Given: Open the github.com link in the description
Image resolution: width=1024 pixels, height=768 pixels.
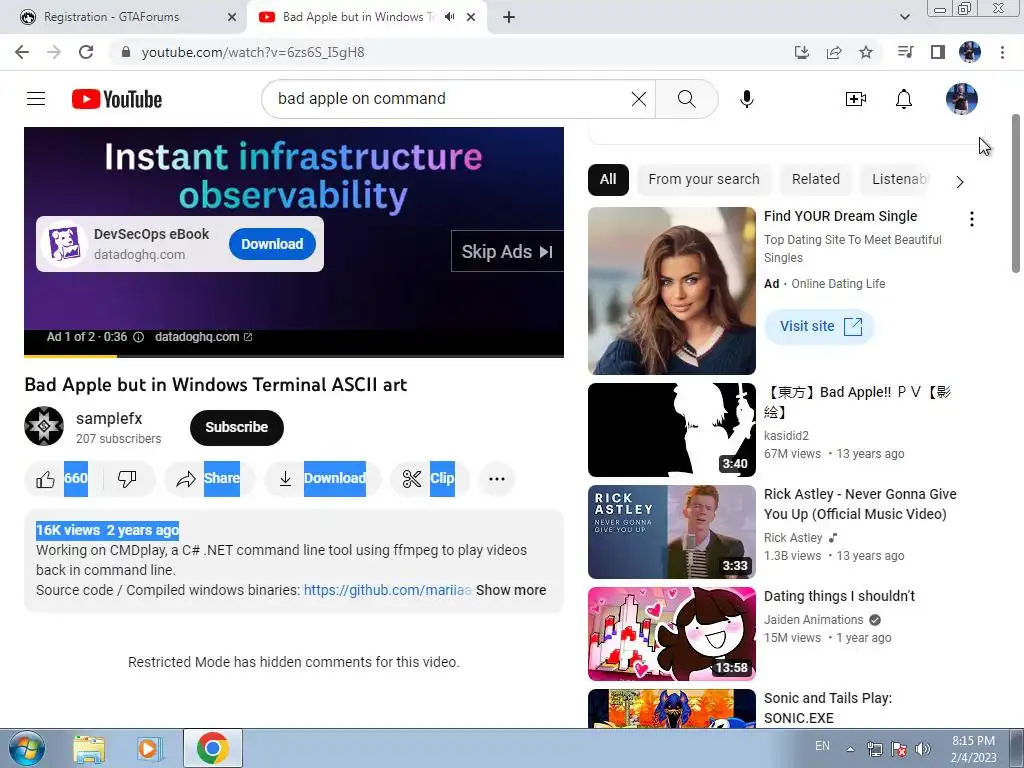Looking at the screenshot, I should [x=387, y=590].
